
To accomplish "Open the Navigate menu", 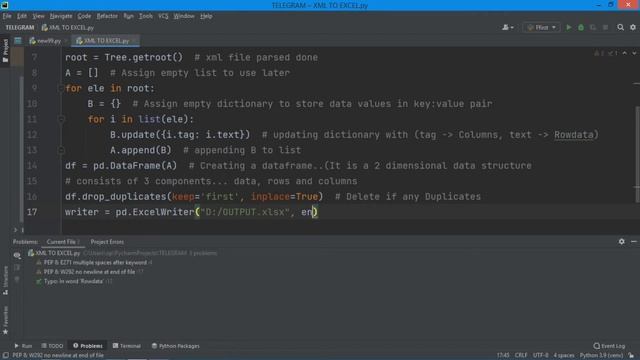I will coord(61,16).
